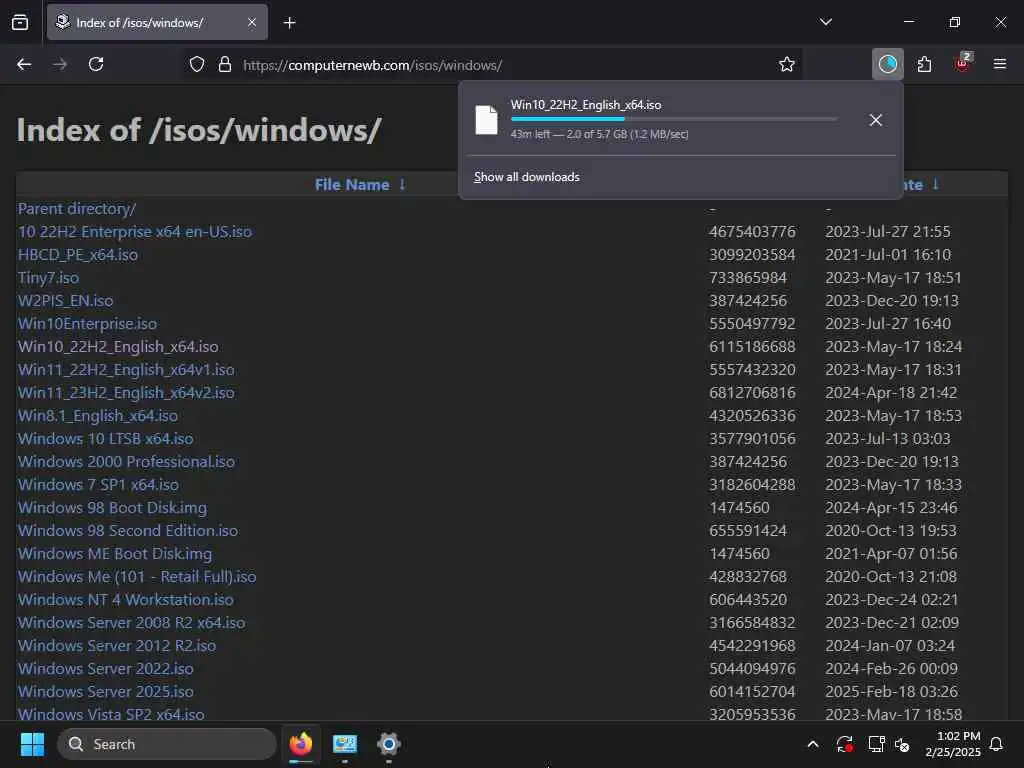
Task: Open the Firefox application hamburger menu
Action: (x=1000, y=64)
